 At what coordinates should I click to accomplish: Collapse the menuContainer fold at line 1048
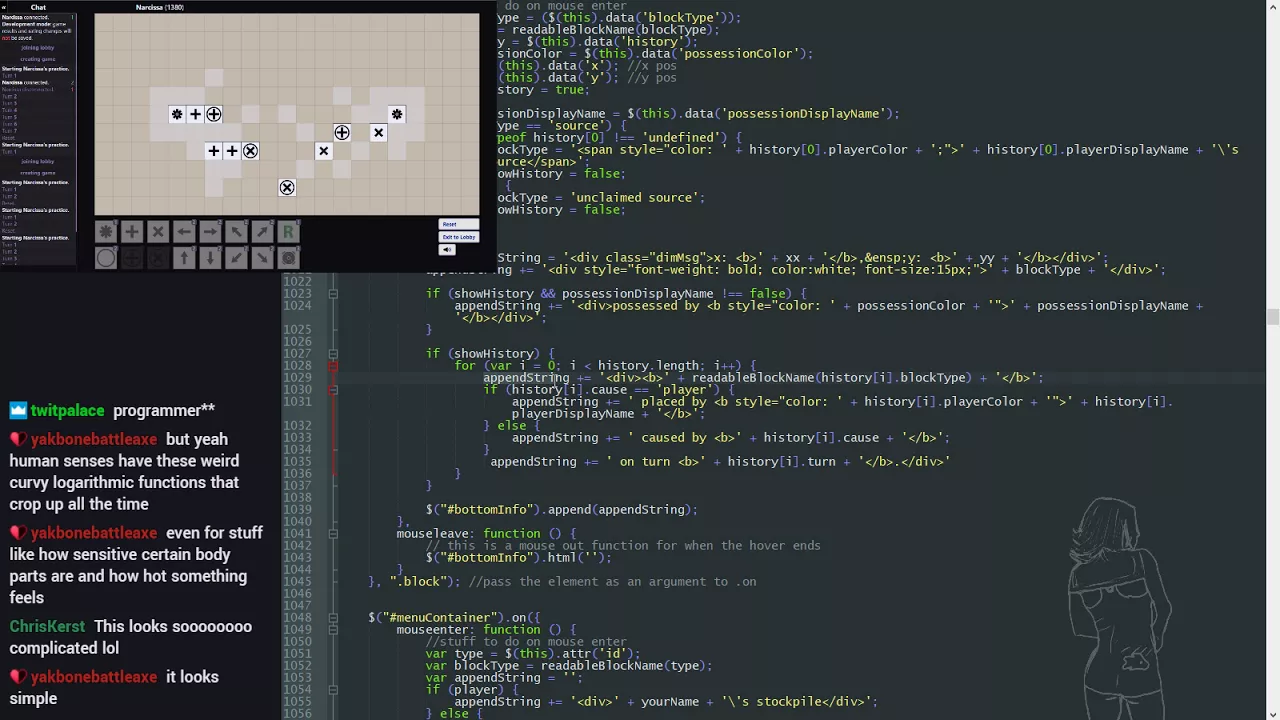tap(333, 618)
